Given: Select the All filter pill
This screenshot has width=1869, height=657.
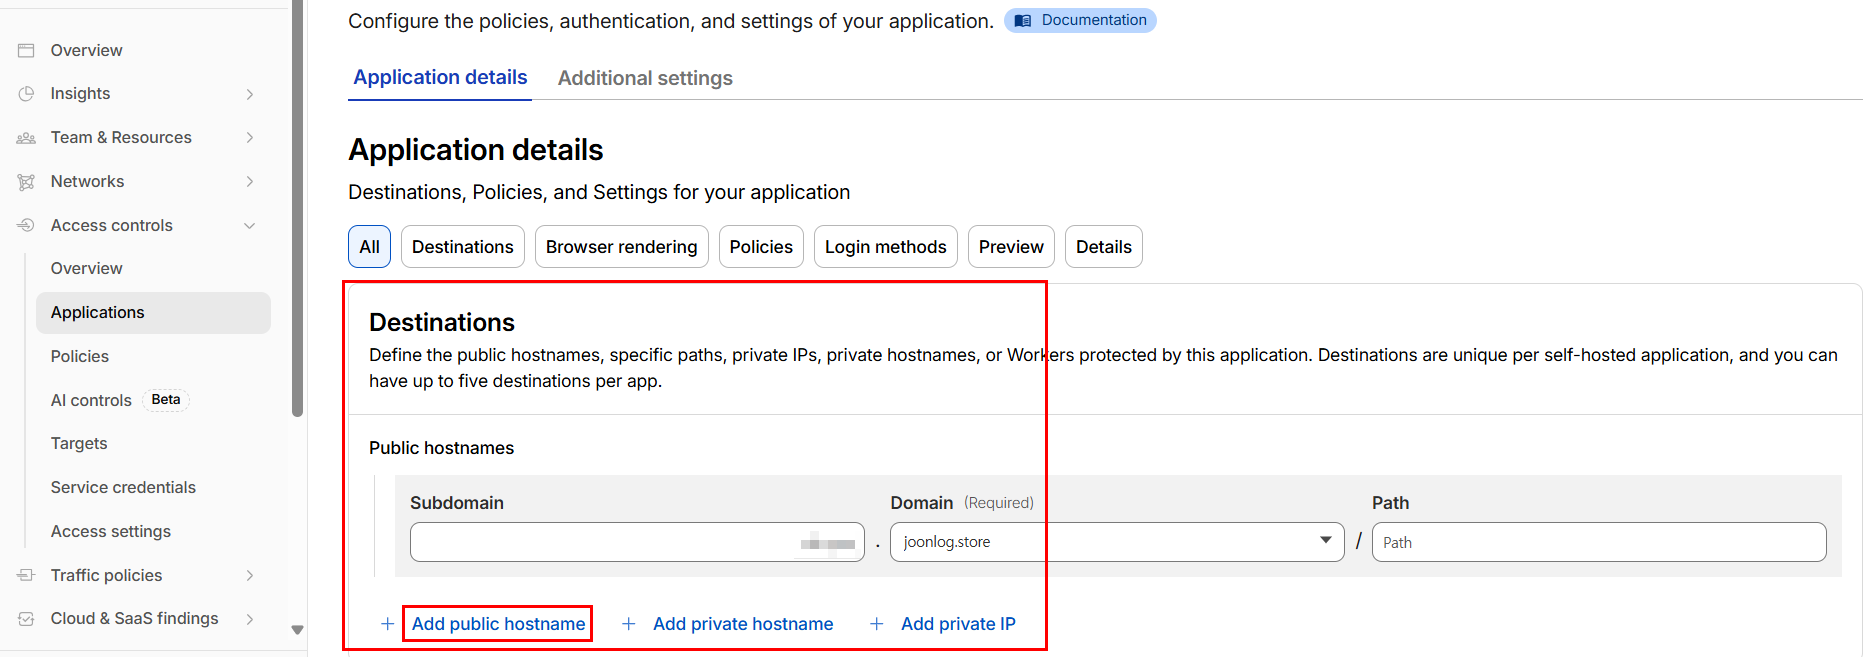Looking at the screenshot, I should click(x=369, y=247).
